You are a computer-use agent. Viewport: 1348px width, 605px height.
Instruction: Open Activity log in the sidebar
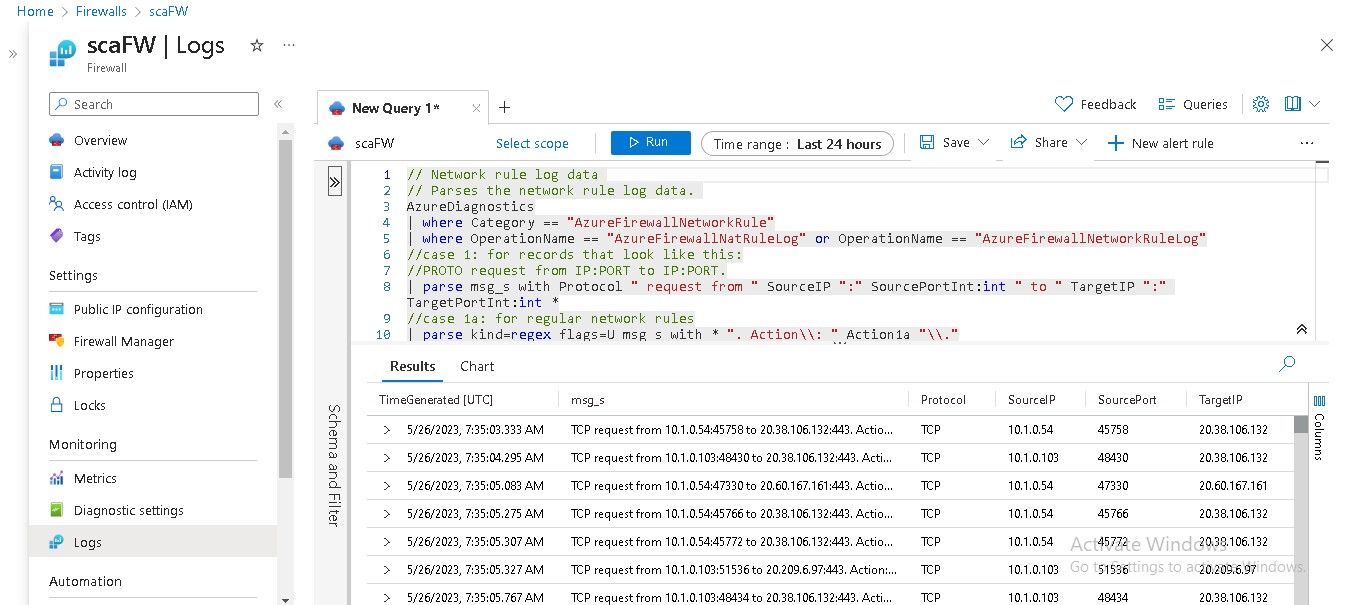[105, 172]
